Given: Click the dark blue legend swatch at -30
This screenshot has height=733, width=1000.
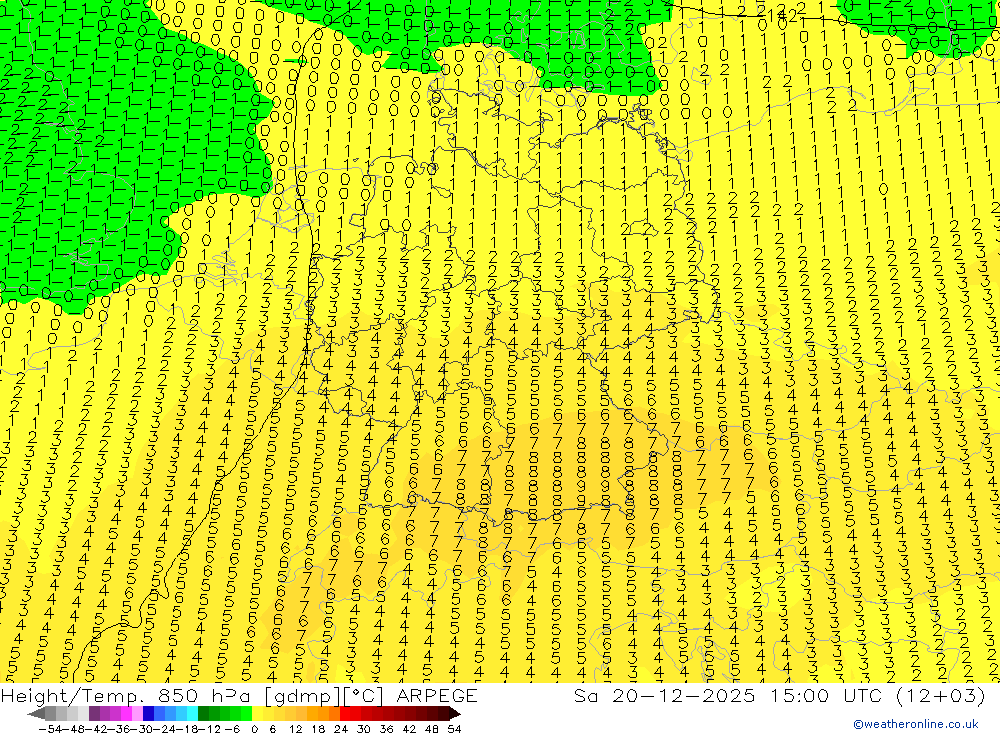Looking at the screenshot, I should (148, 713).
